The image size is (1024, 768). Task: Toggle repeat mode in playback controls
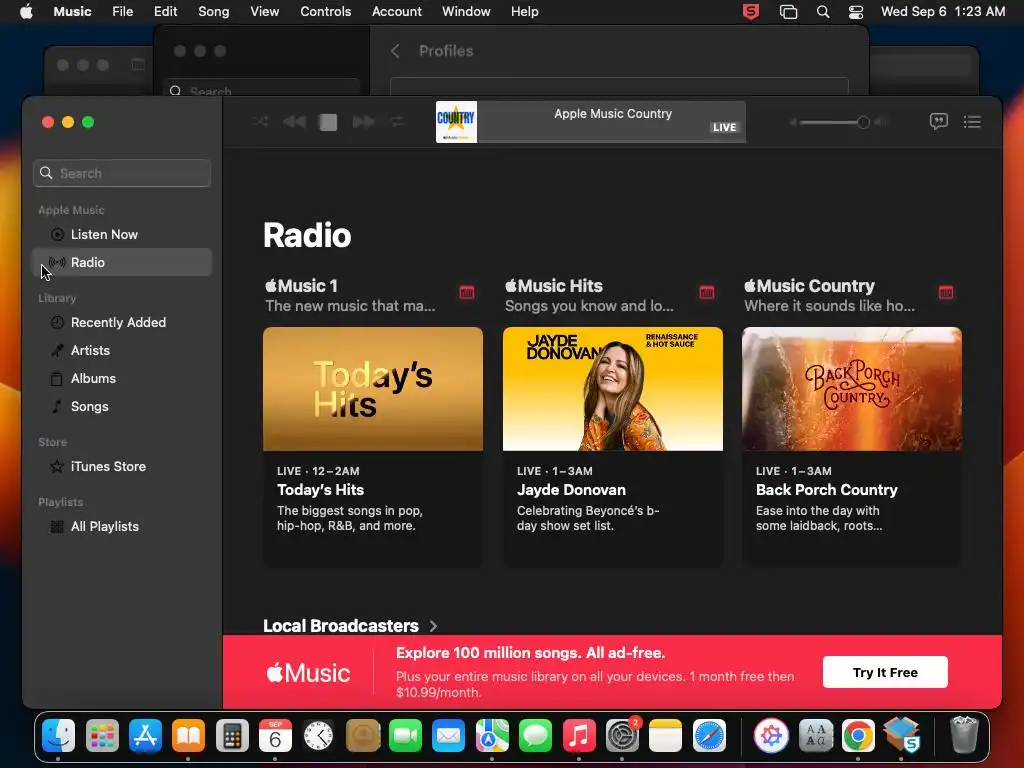point(397,122)
